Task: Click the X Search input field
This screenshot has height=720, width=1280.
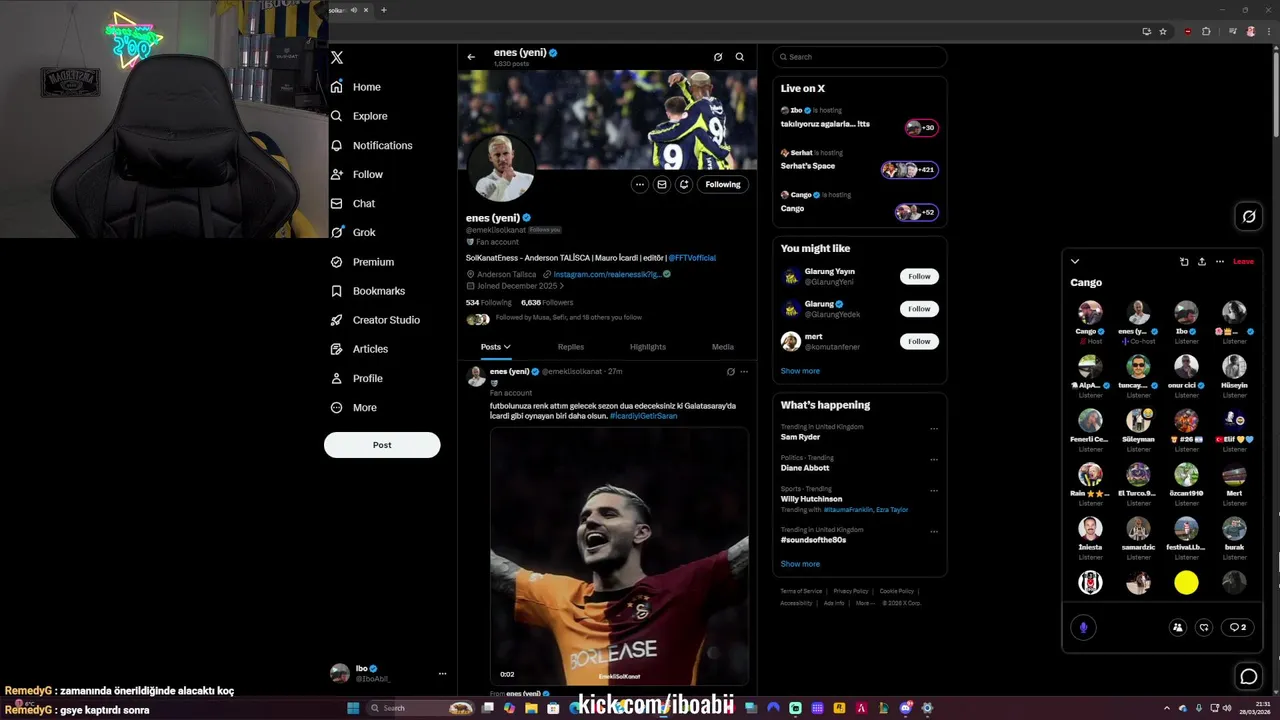Action: coord(860,57)
